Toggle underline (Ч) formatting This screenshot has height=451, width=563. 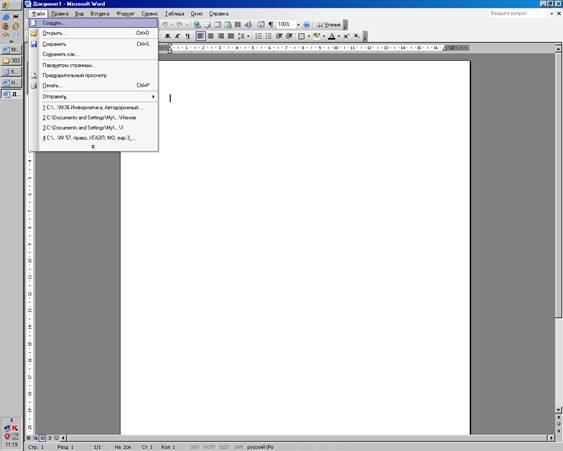tap(187, 36)
